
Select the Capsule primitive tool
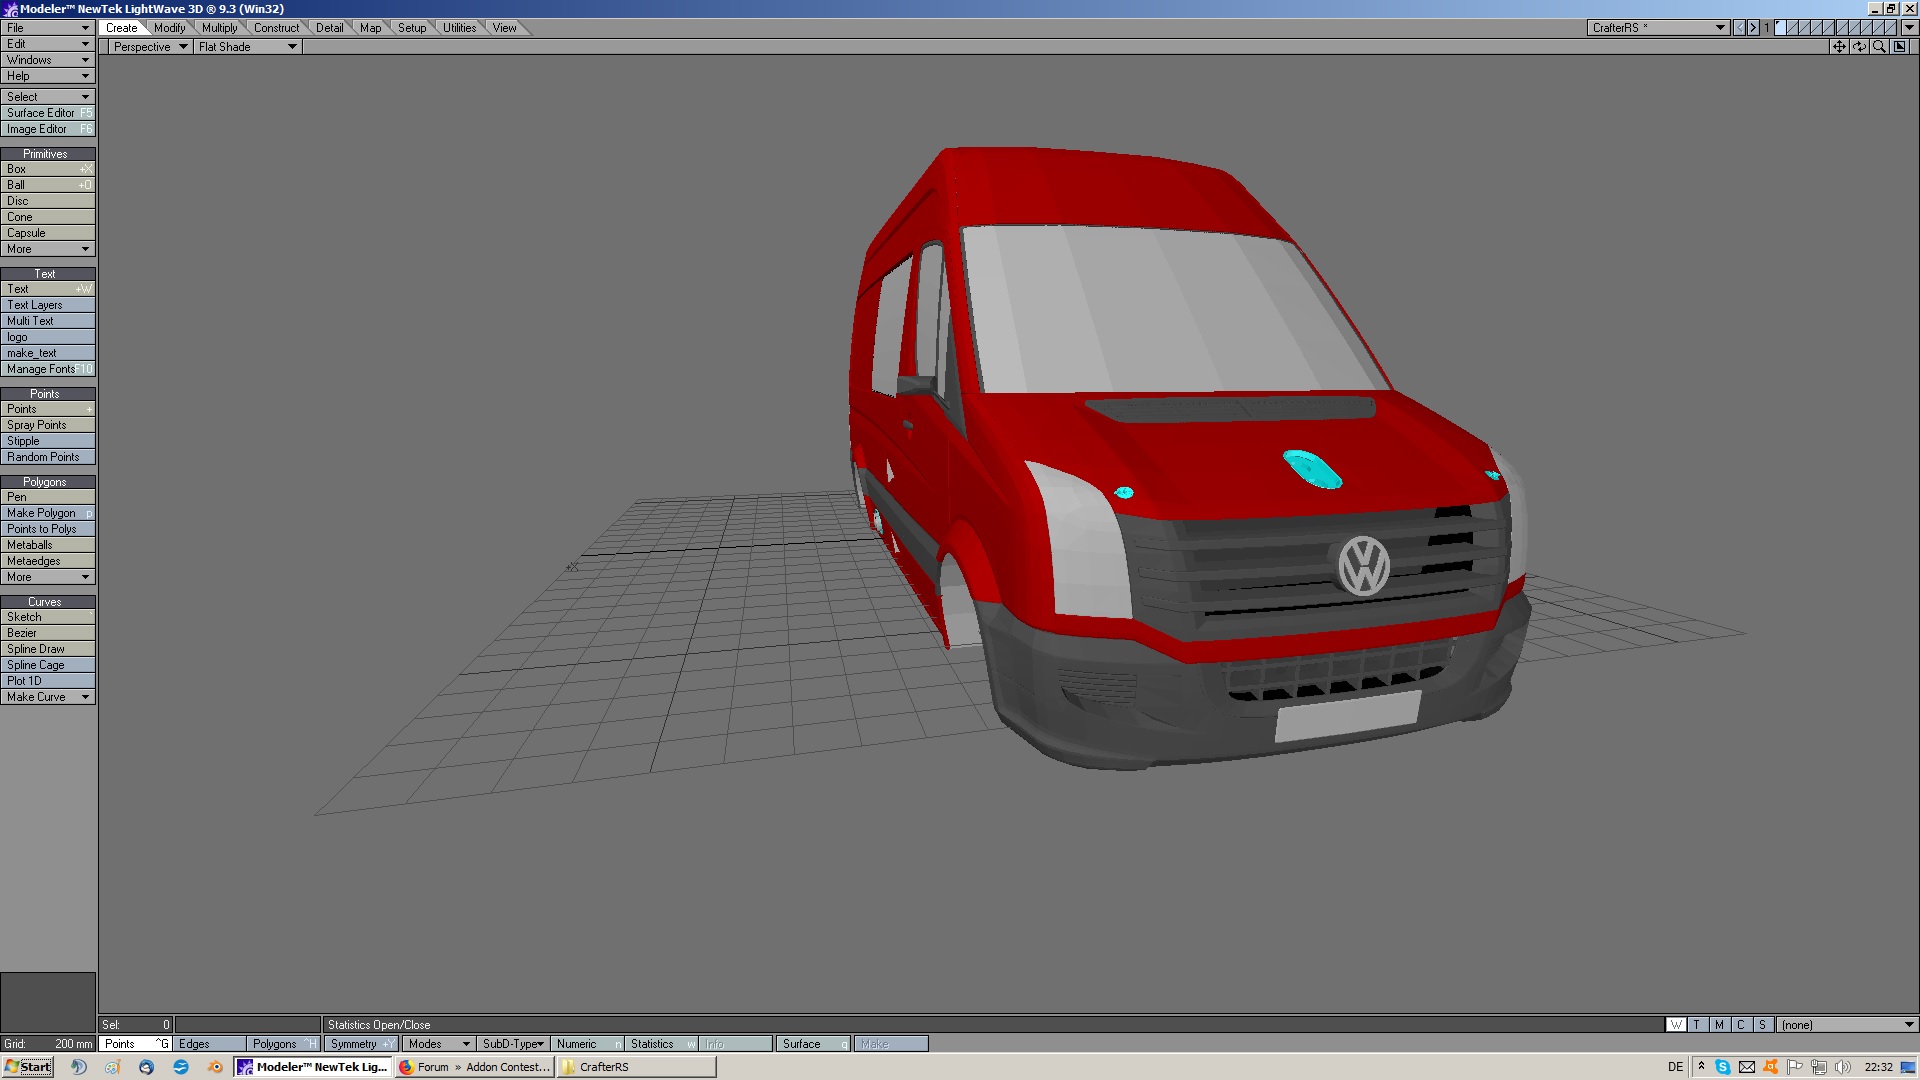pyautogui.click(x=48, y=233)
